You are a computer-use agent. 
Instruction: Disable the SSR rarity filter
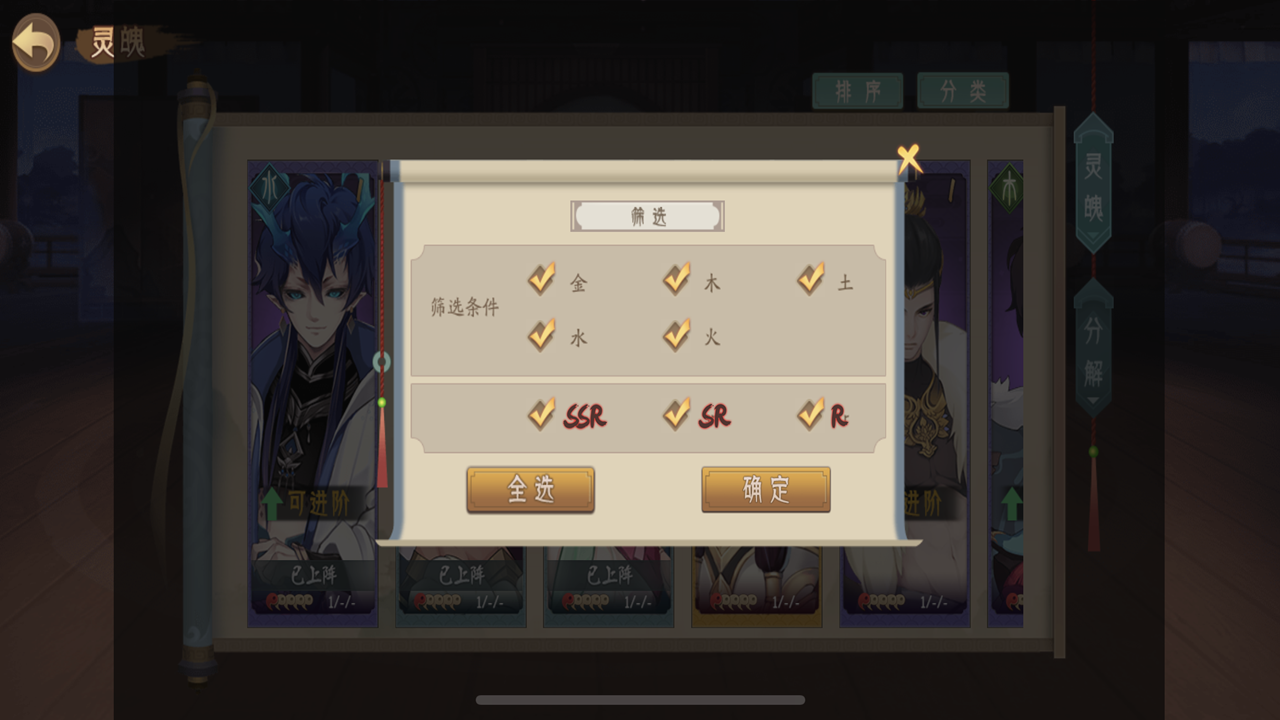click(x=542, y=413)
